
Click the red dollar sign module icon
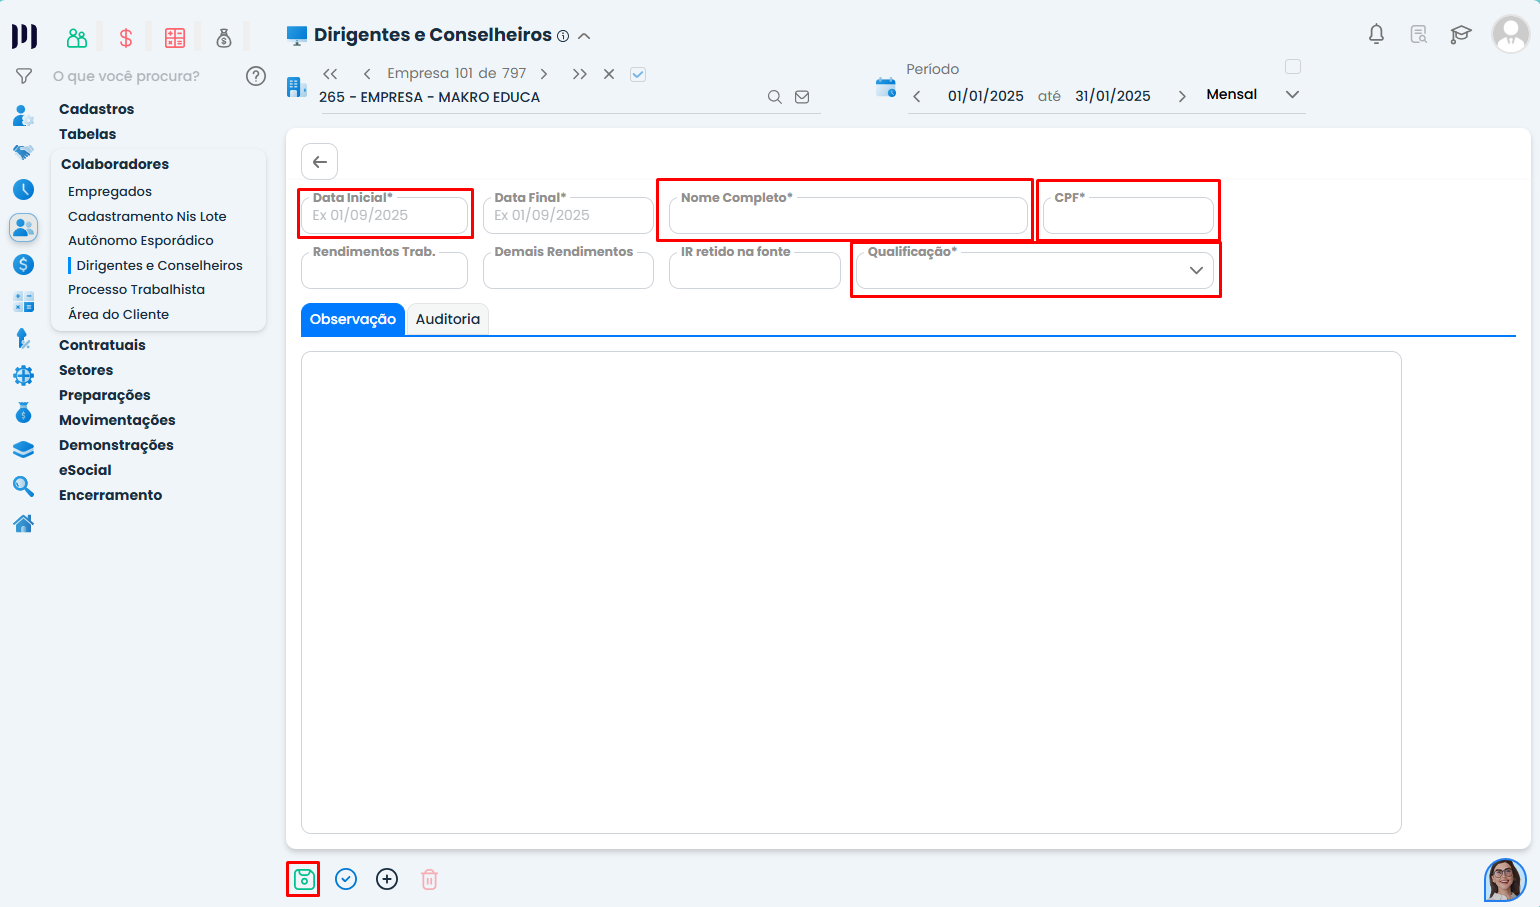click(126, 38)
